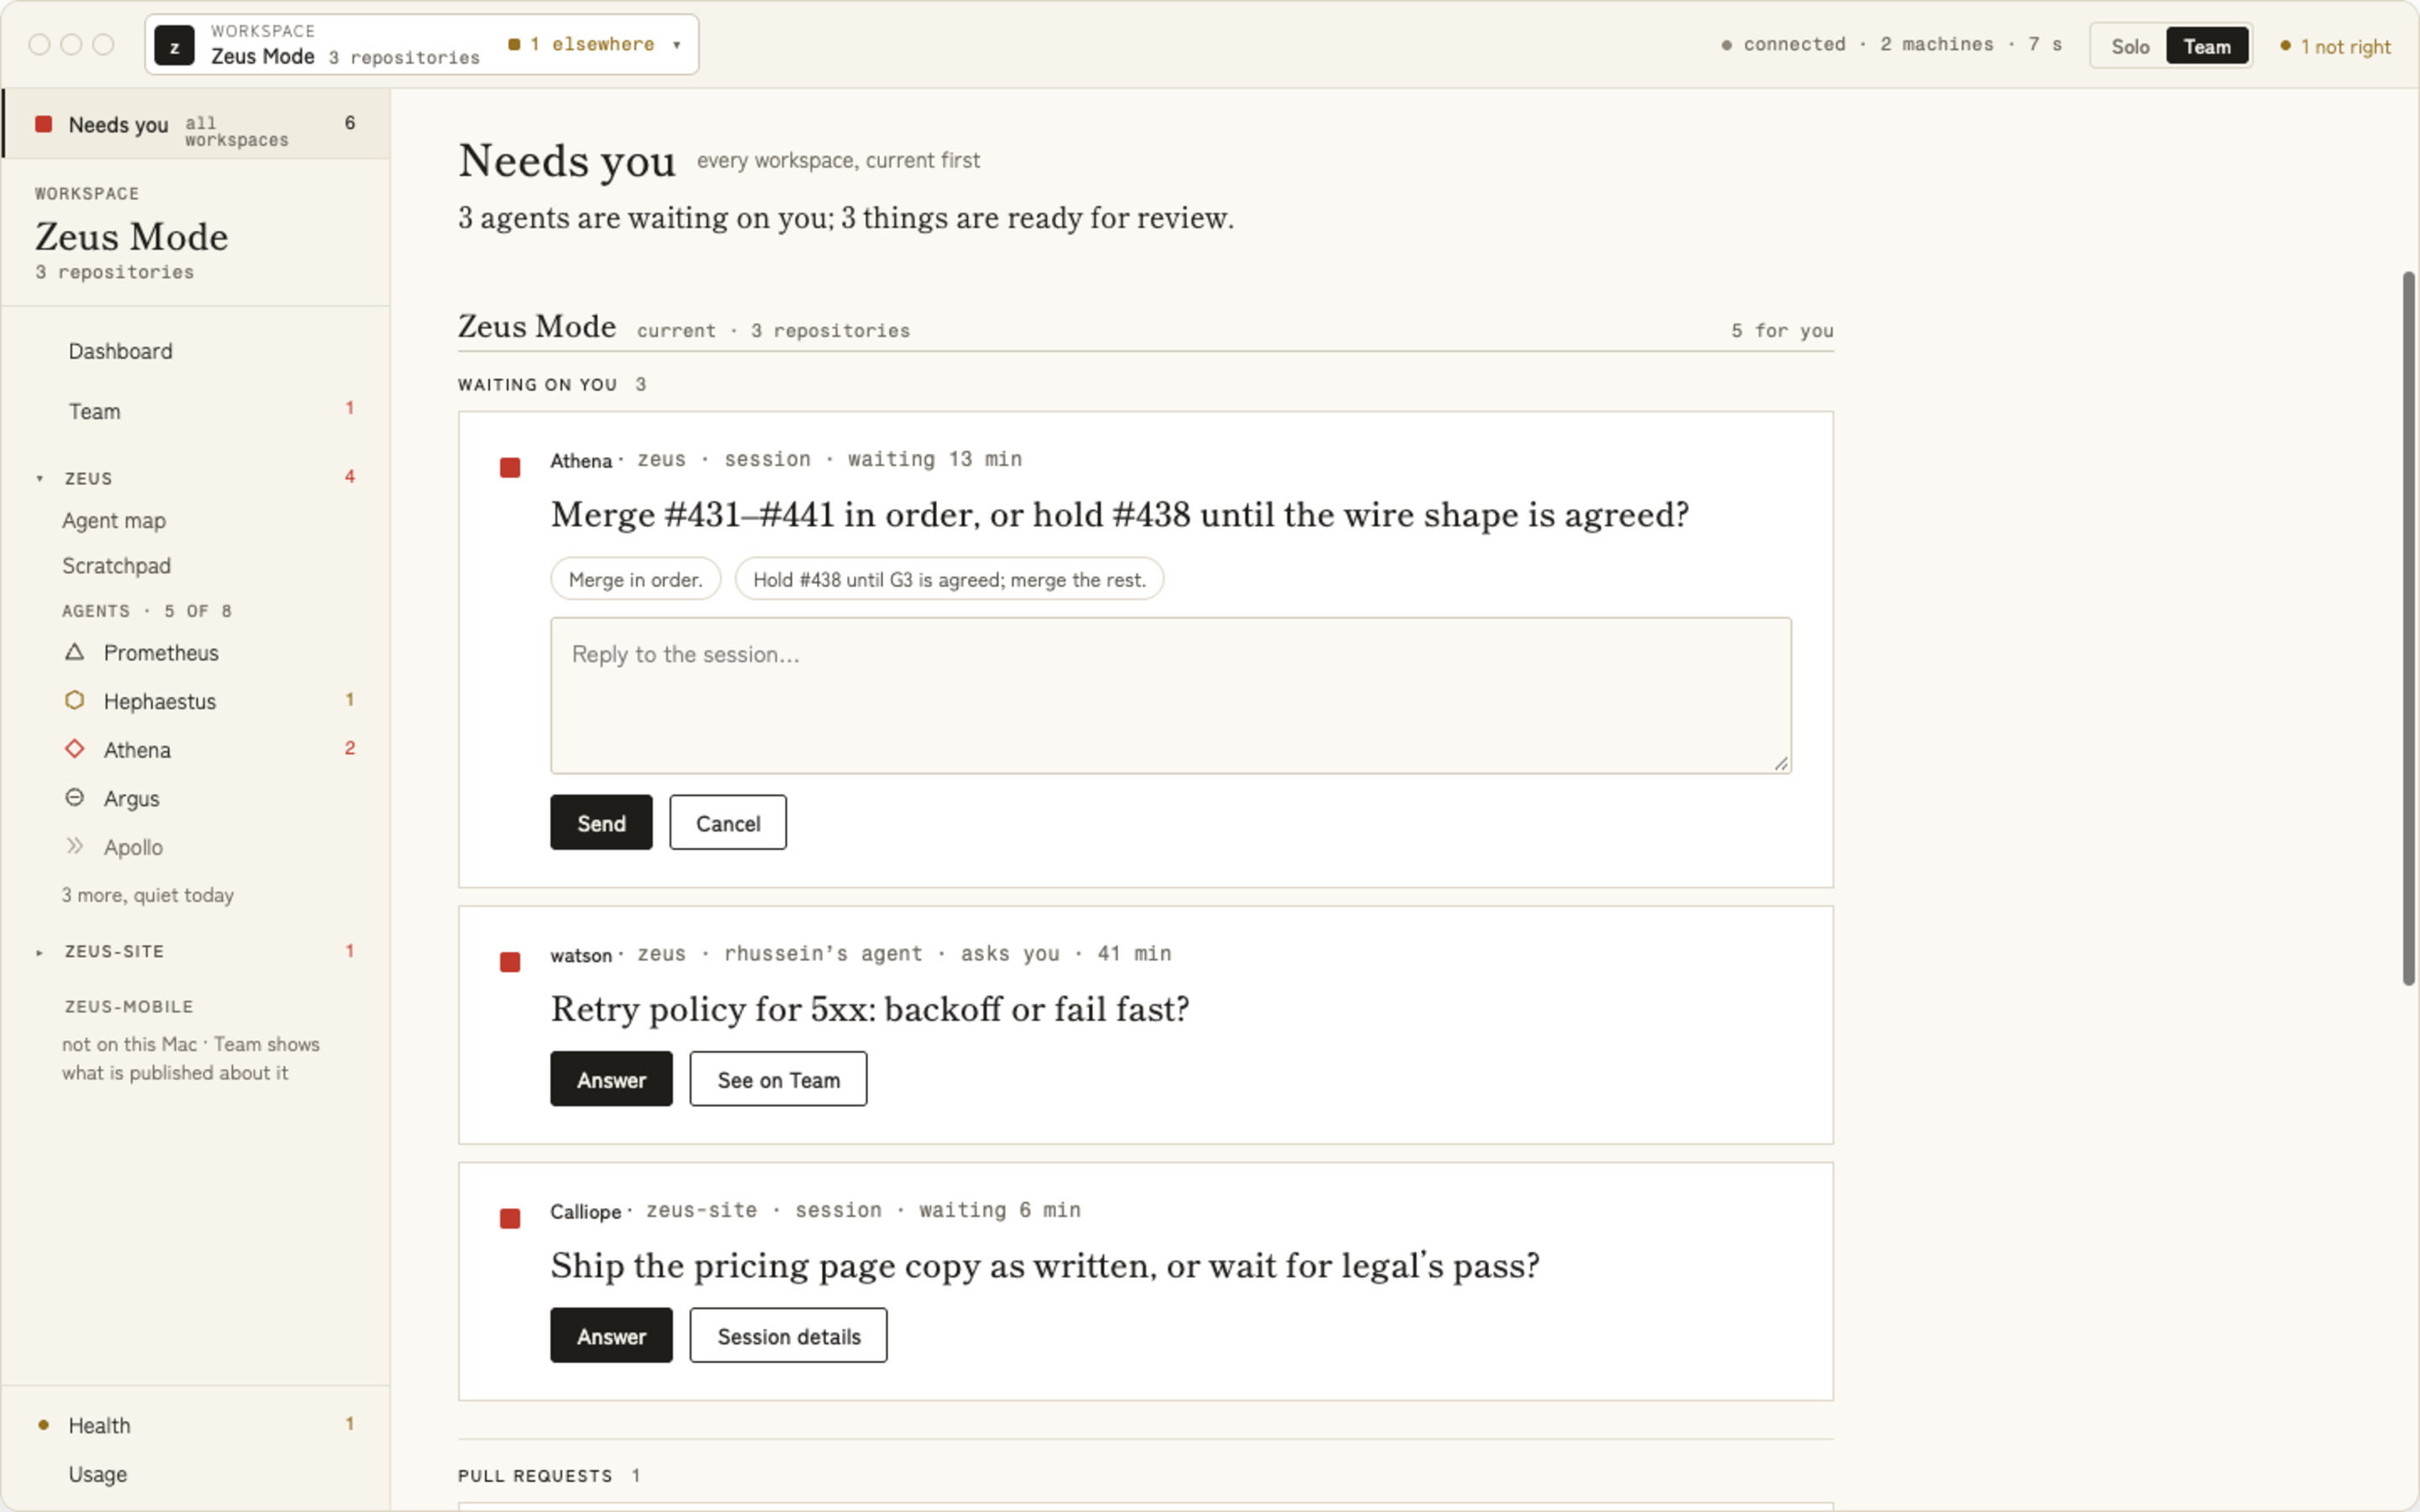
Task: Click the vertical scrollbar on the right
Action: coord(2408,628)
